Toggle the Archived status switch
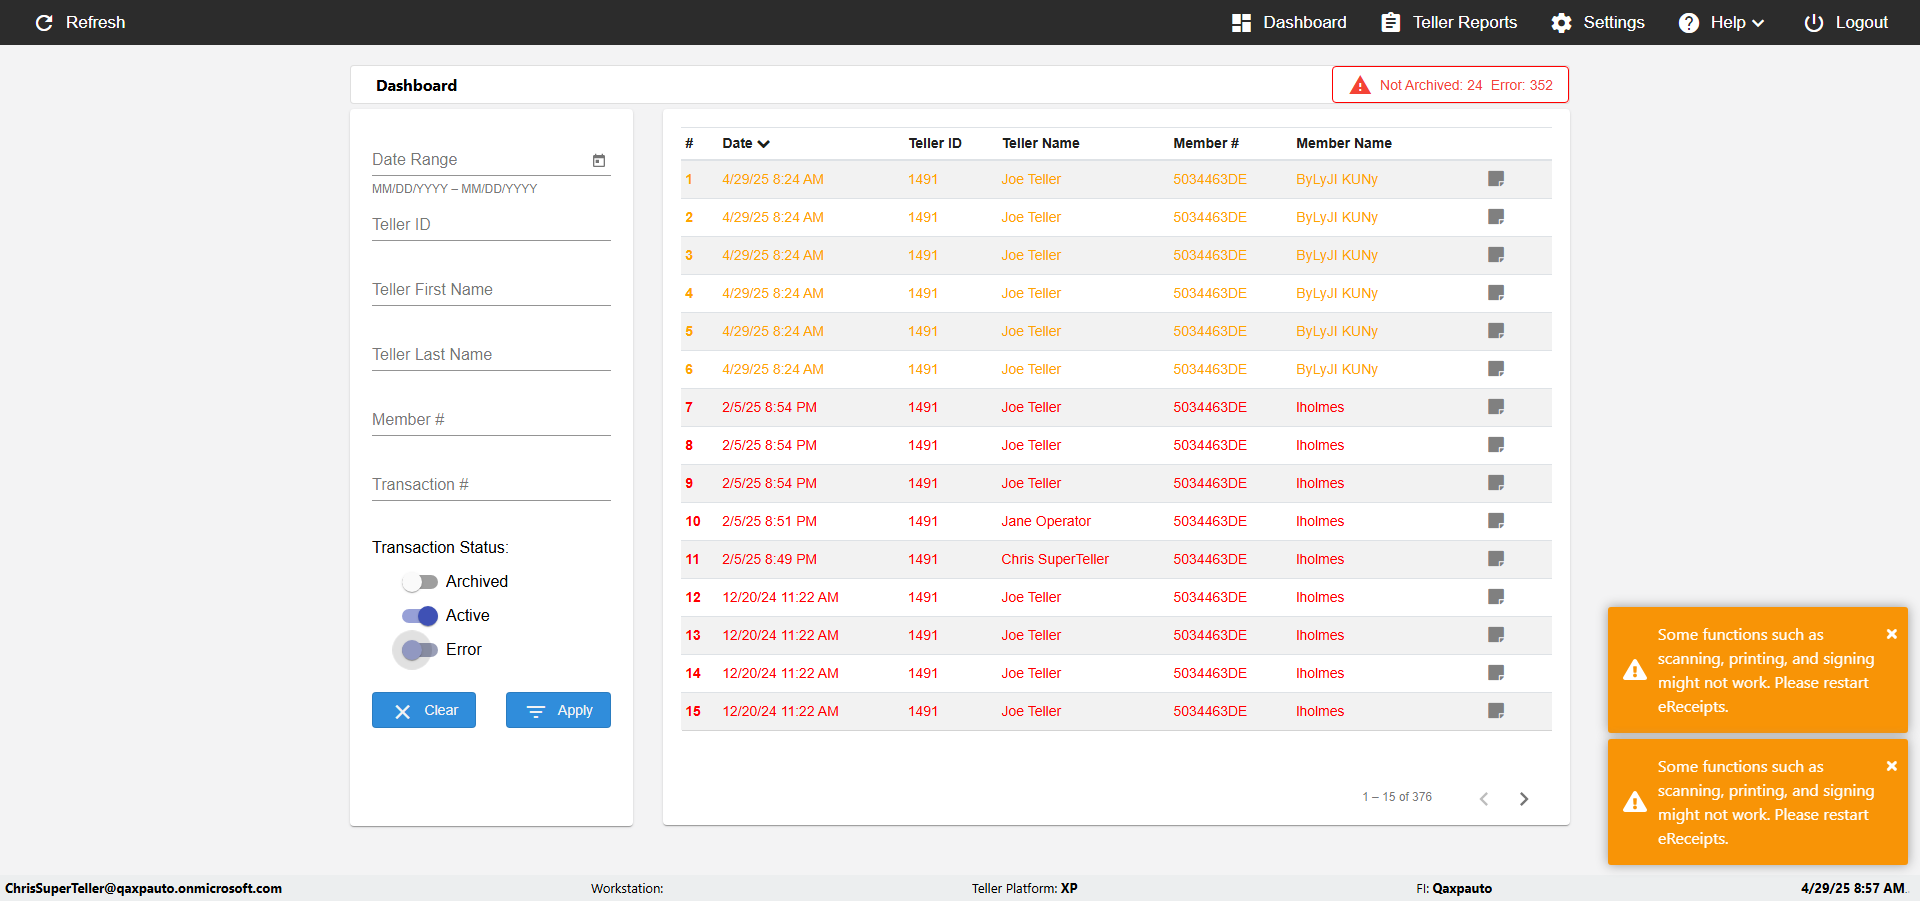The height and width of the screenshot is (901, 1920). pyautogui.click(x=420, y=582)
